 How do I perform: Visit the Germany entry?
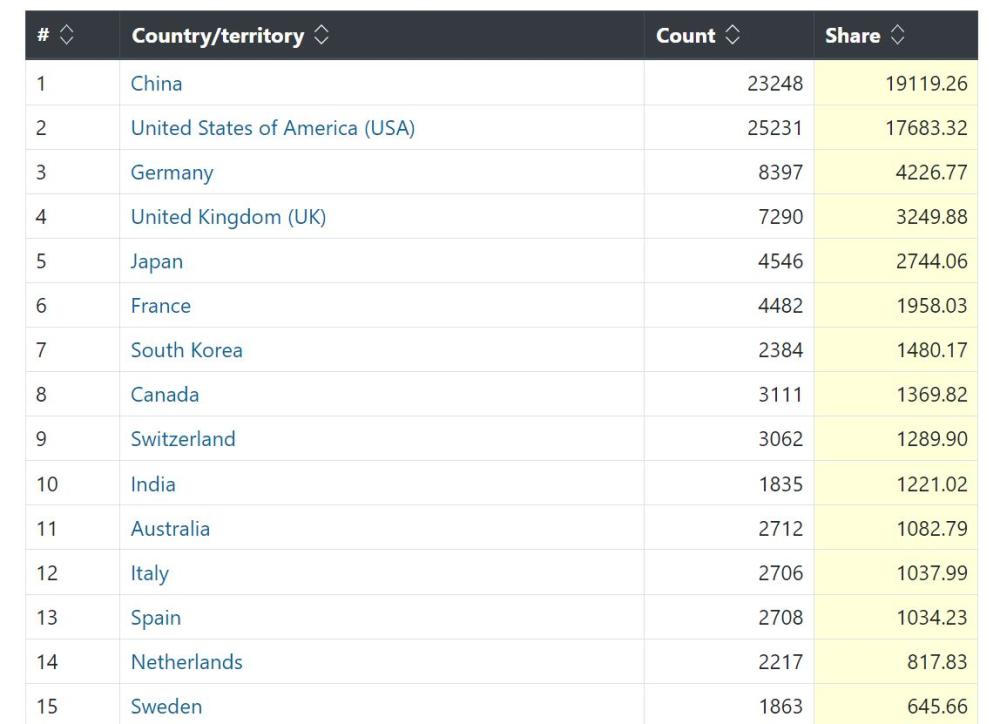pyautogui.click(x=172, y=172)
